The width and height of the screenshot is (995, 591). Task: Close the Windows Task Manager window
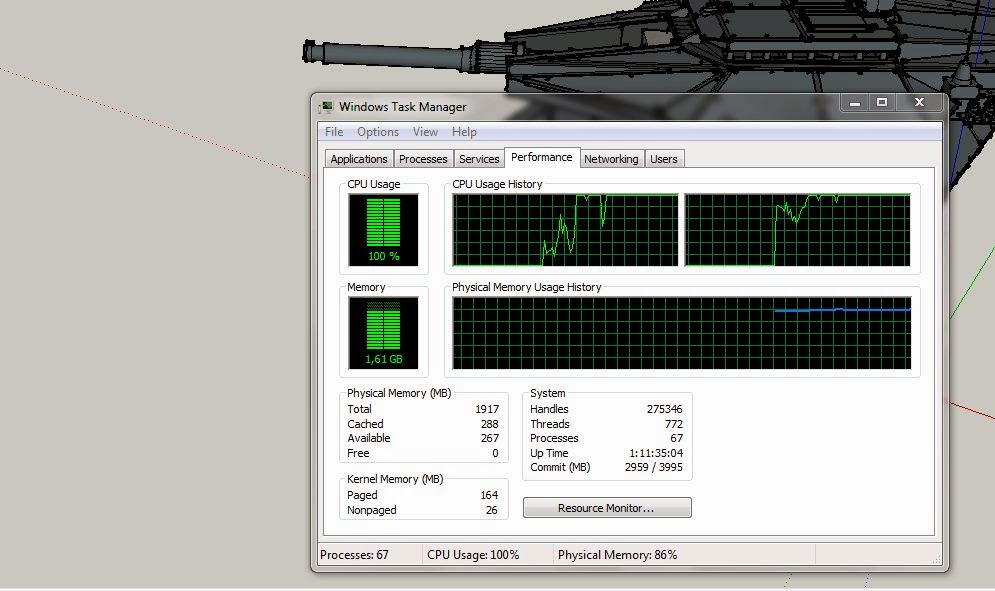point(919,102)
